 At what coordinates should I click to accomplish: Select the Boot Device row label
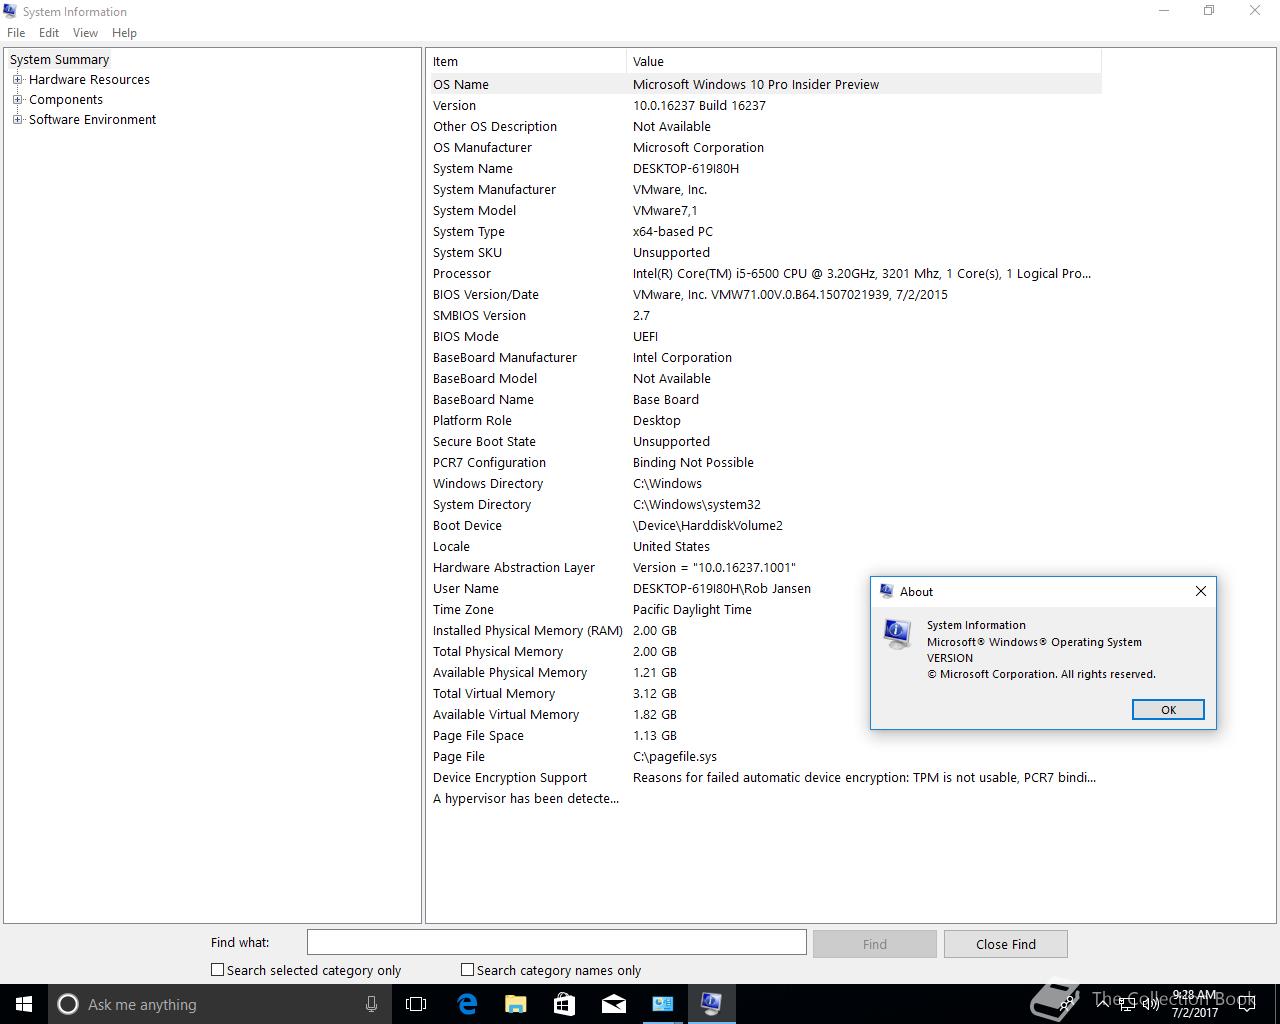pyautogui.click(x=467, y=525)
